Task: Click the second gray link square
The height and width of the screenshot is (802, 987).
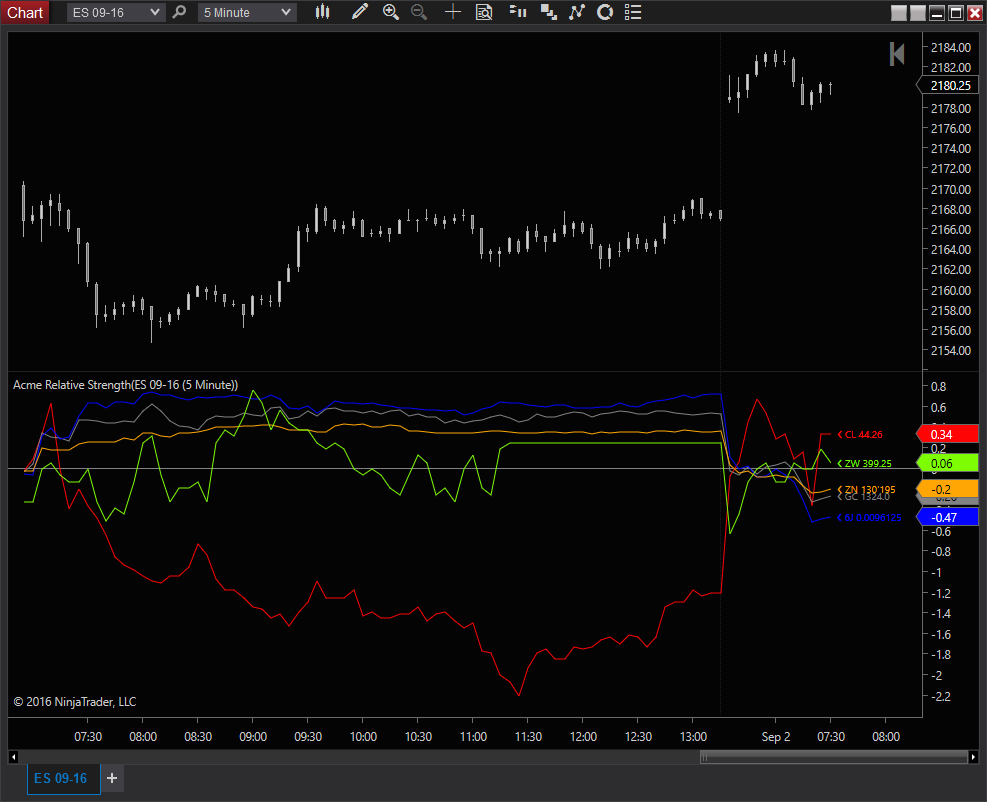Action: click(x=918, y=13)
